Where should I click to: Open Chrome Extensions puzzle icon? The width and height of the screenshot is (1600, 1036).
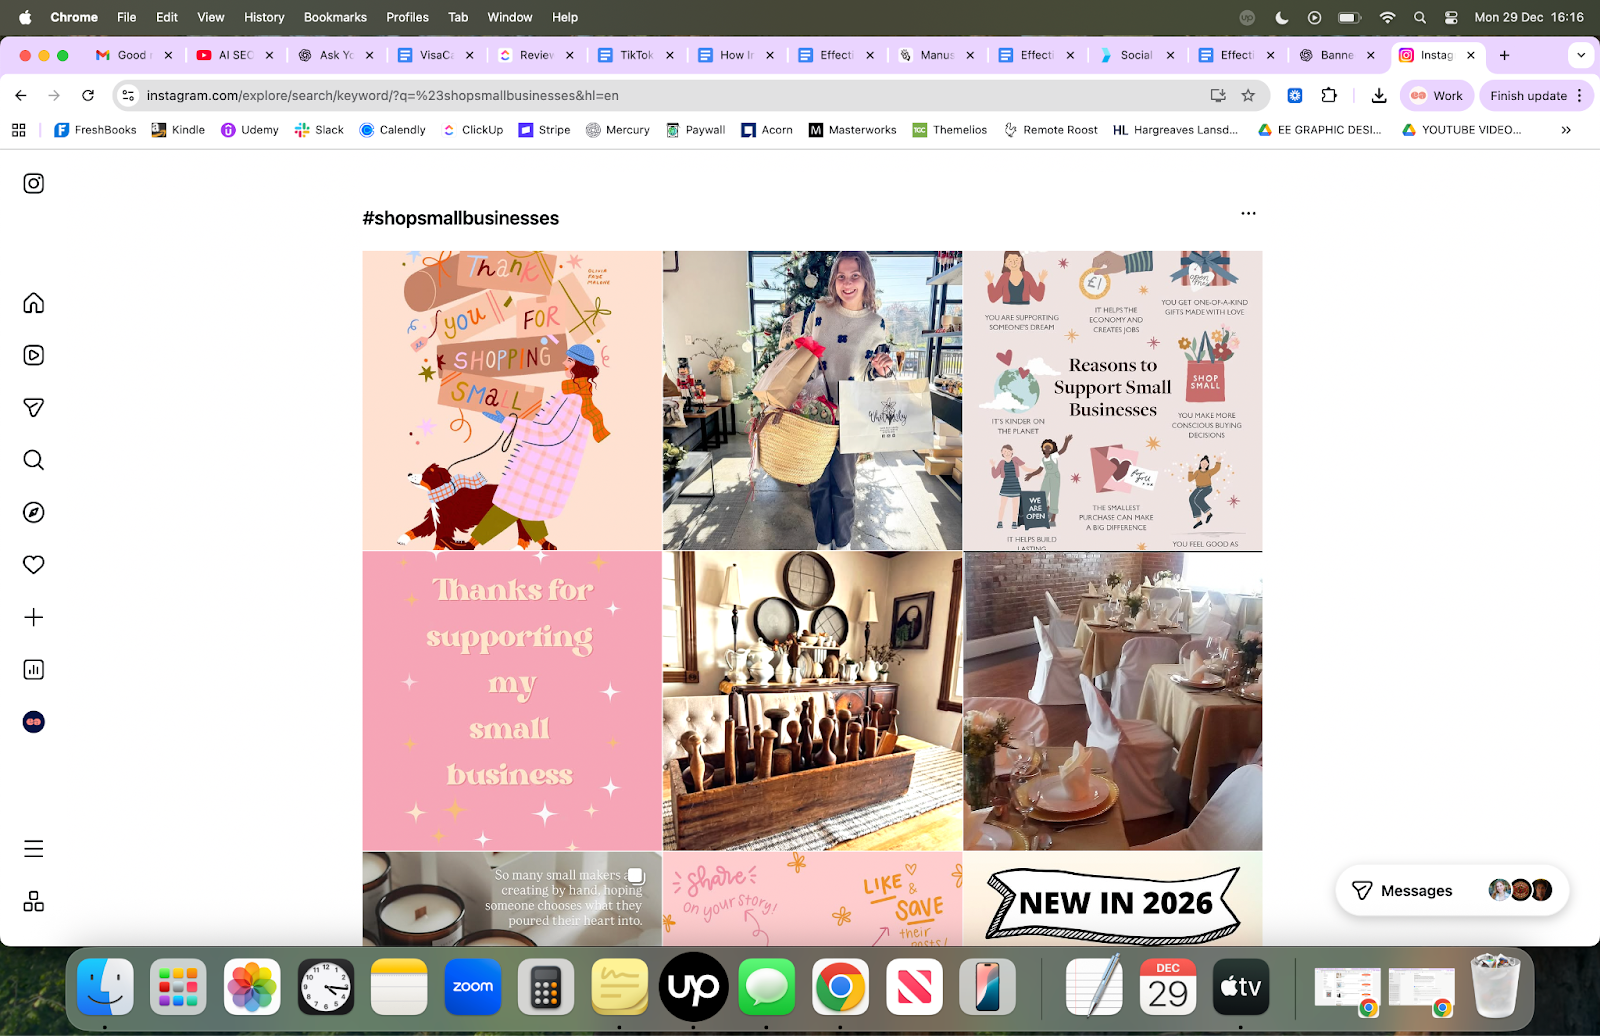tap(1329, 95)
